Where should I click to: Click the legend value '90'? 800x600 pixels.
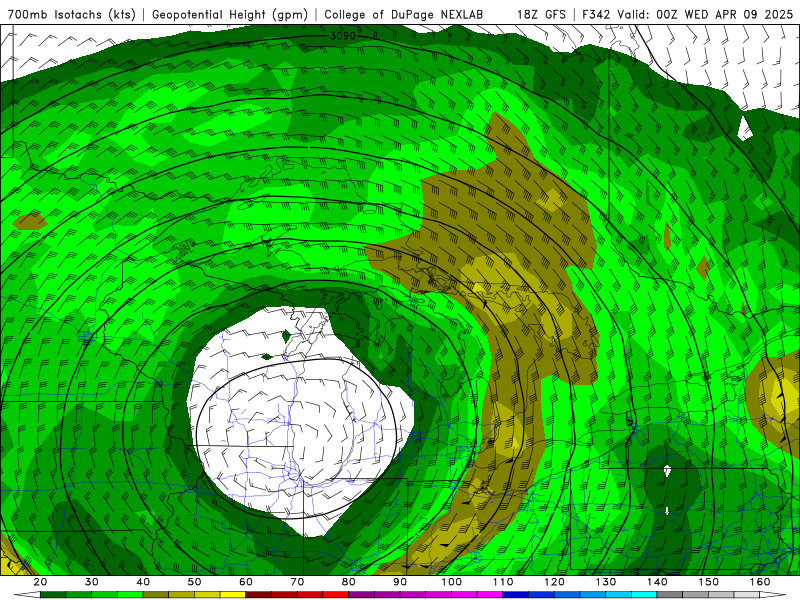400,582
